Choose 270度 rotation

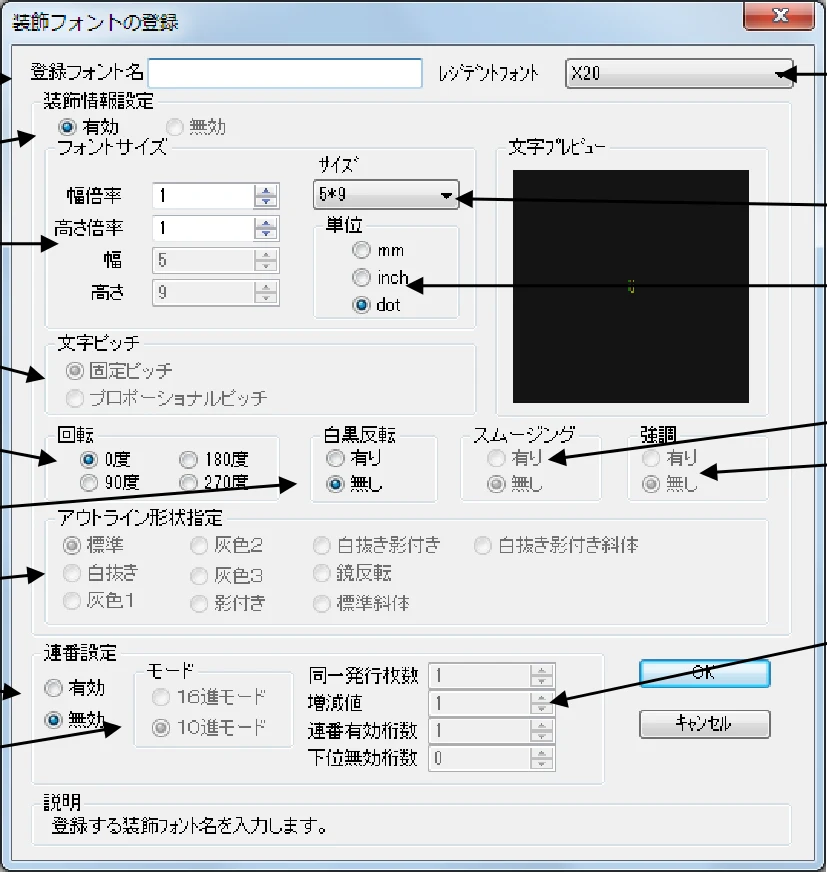coord(188,482)
